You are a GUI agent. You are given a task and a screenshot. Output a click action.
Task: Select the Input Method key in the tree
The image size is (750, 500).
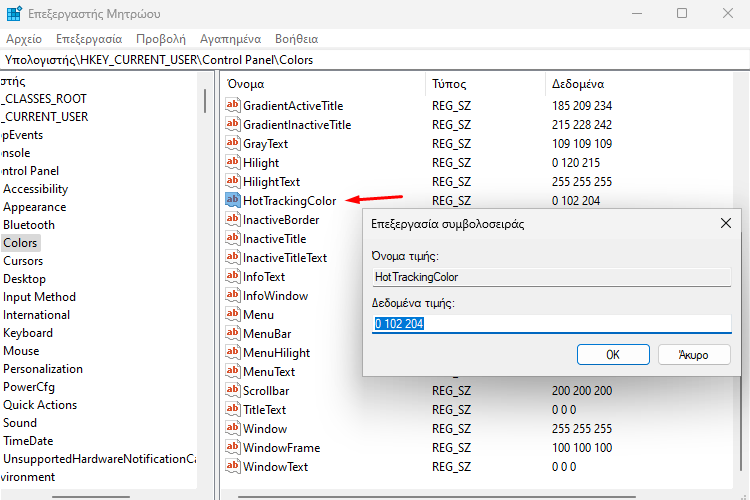pyautogui.click(x=39, y=297)
